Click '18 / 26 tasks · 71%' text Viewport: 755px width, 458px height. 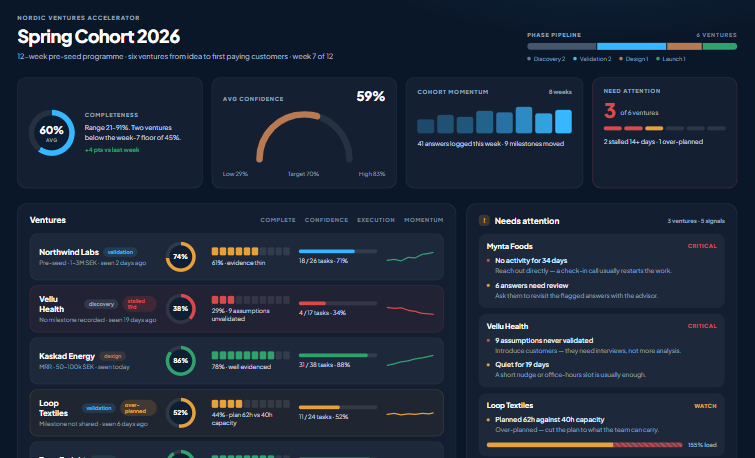(x=323, y=261)
